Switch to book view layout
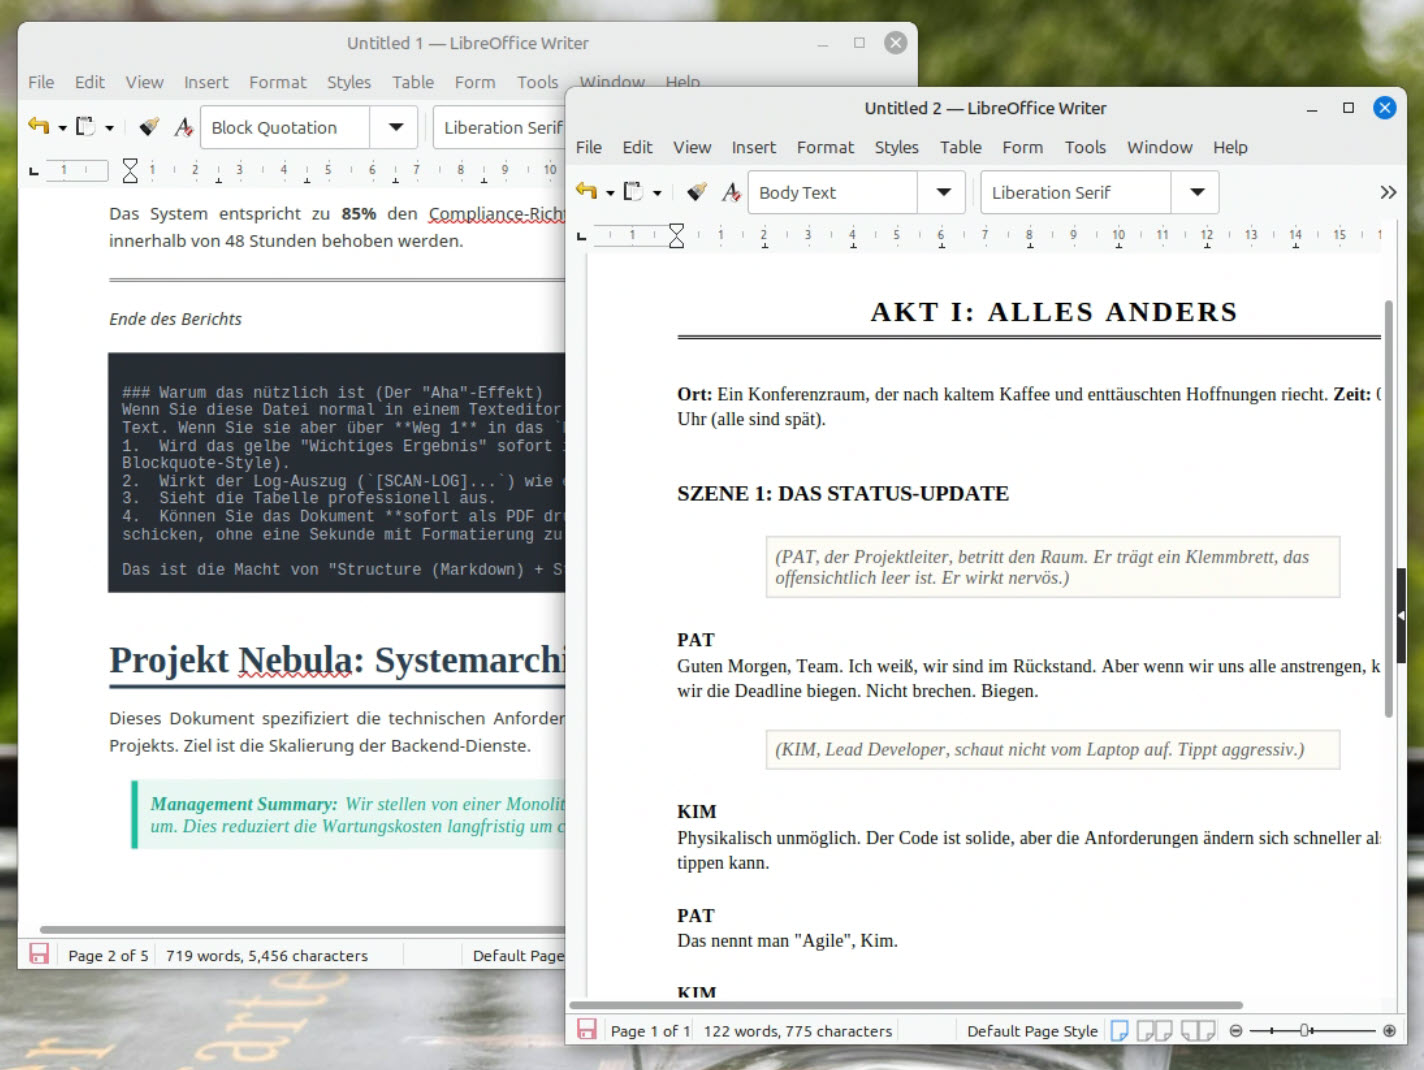Image resolution: width=1424 pixels, height=1070 pixels. (1197, 1030)
